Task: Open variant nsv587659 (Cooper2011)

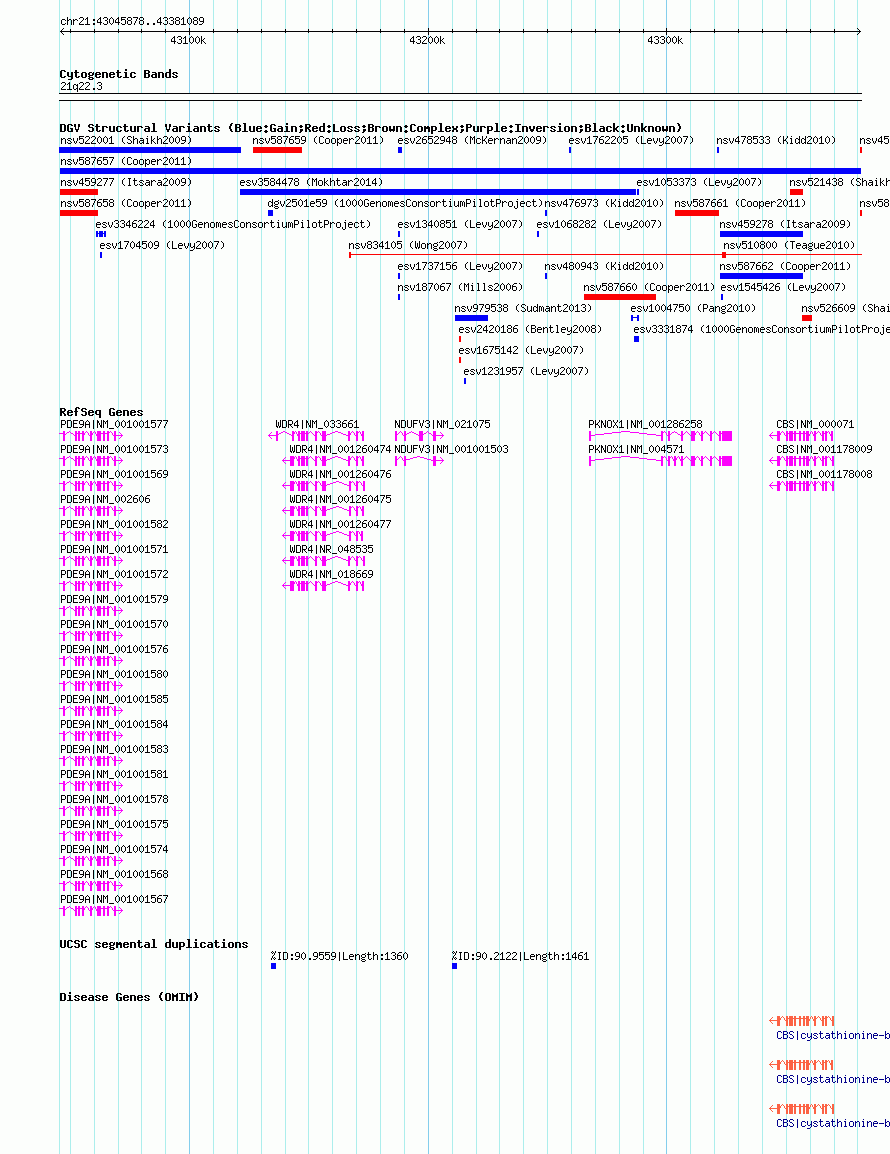Action: pyautogui.click(x=318, y=140)
